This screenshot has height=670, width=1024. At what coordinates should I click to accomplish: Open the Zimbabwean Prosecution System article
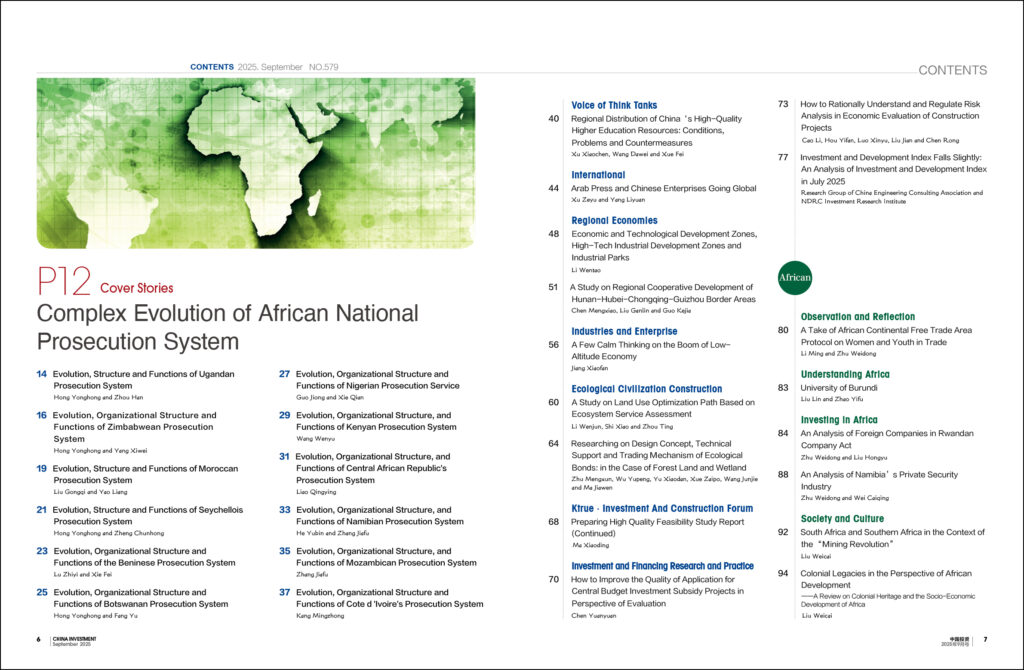[135, 426]
